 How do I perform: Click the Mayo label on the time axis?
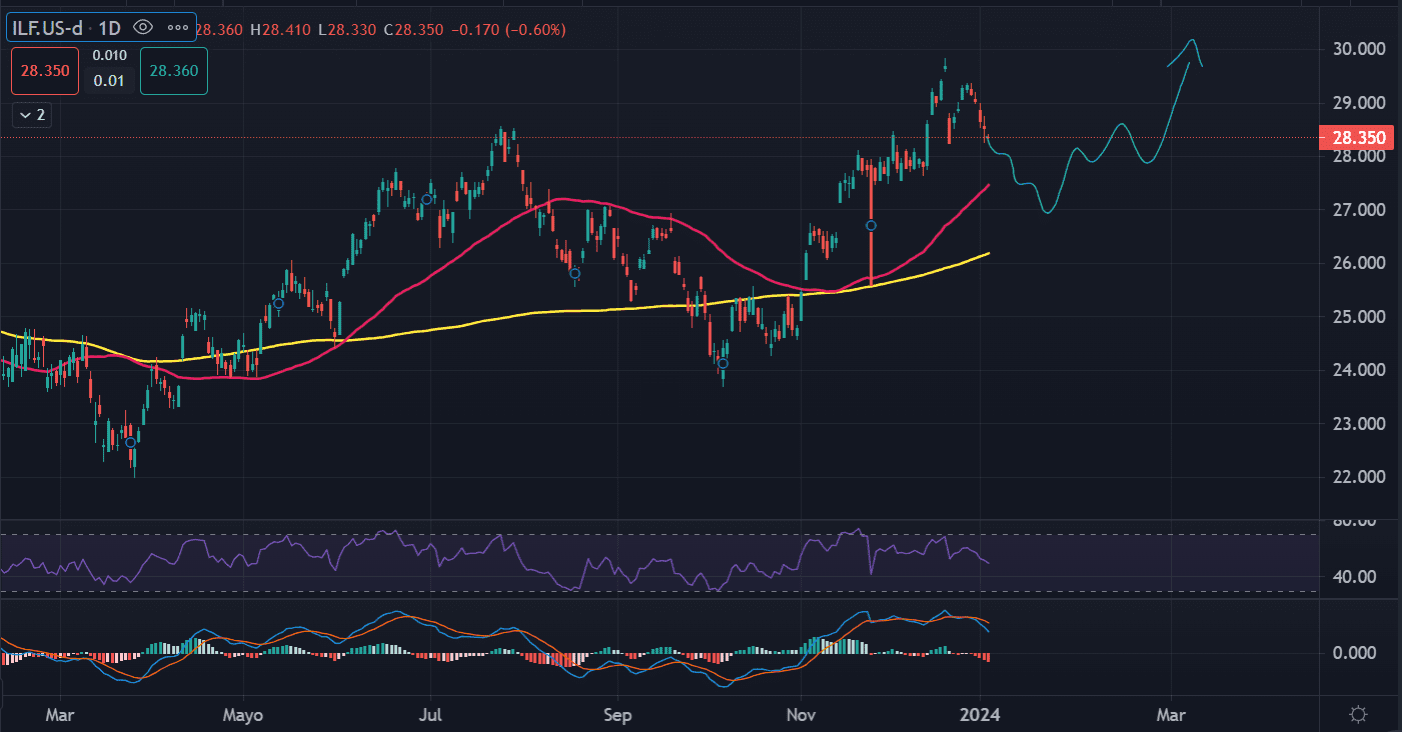coord(243,716)
